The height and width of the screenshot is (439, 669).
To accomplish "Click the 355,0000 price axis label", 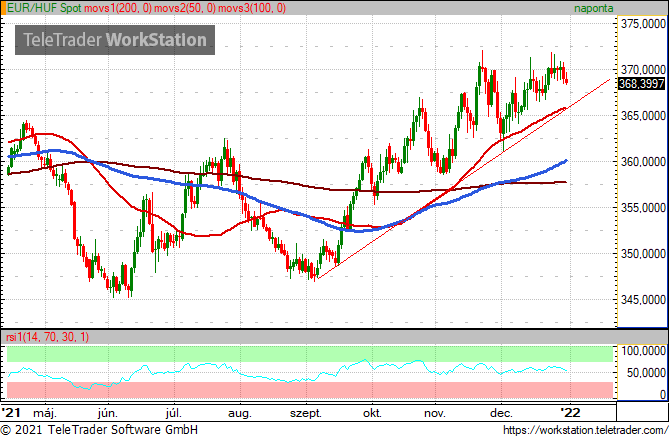I will pyautogui.click(x=643, y=208).
